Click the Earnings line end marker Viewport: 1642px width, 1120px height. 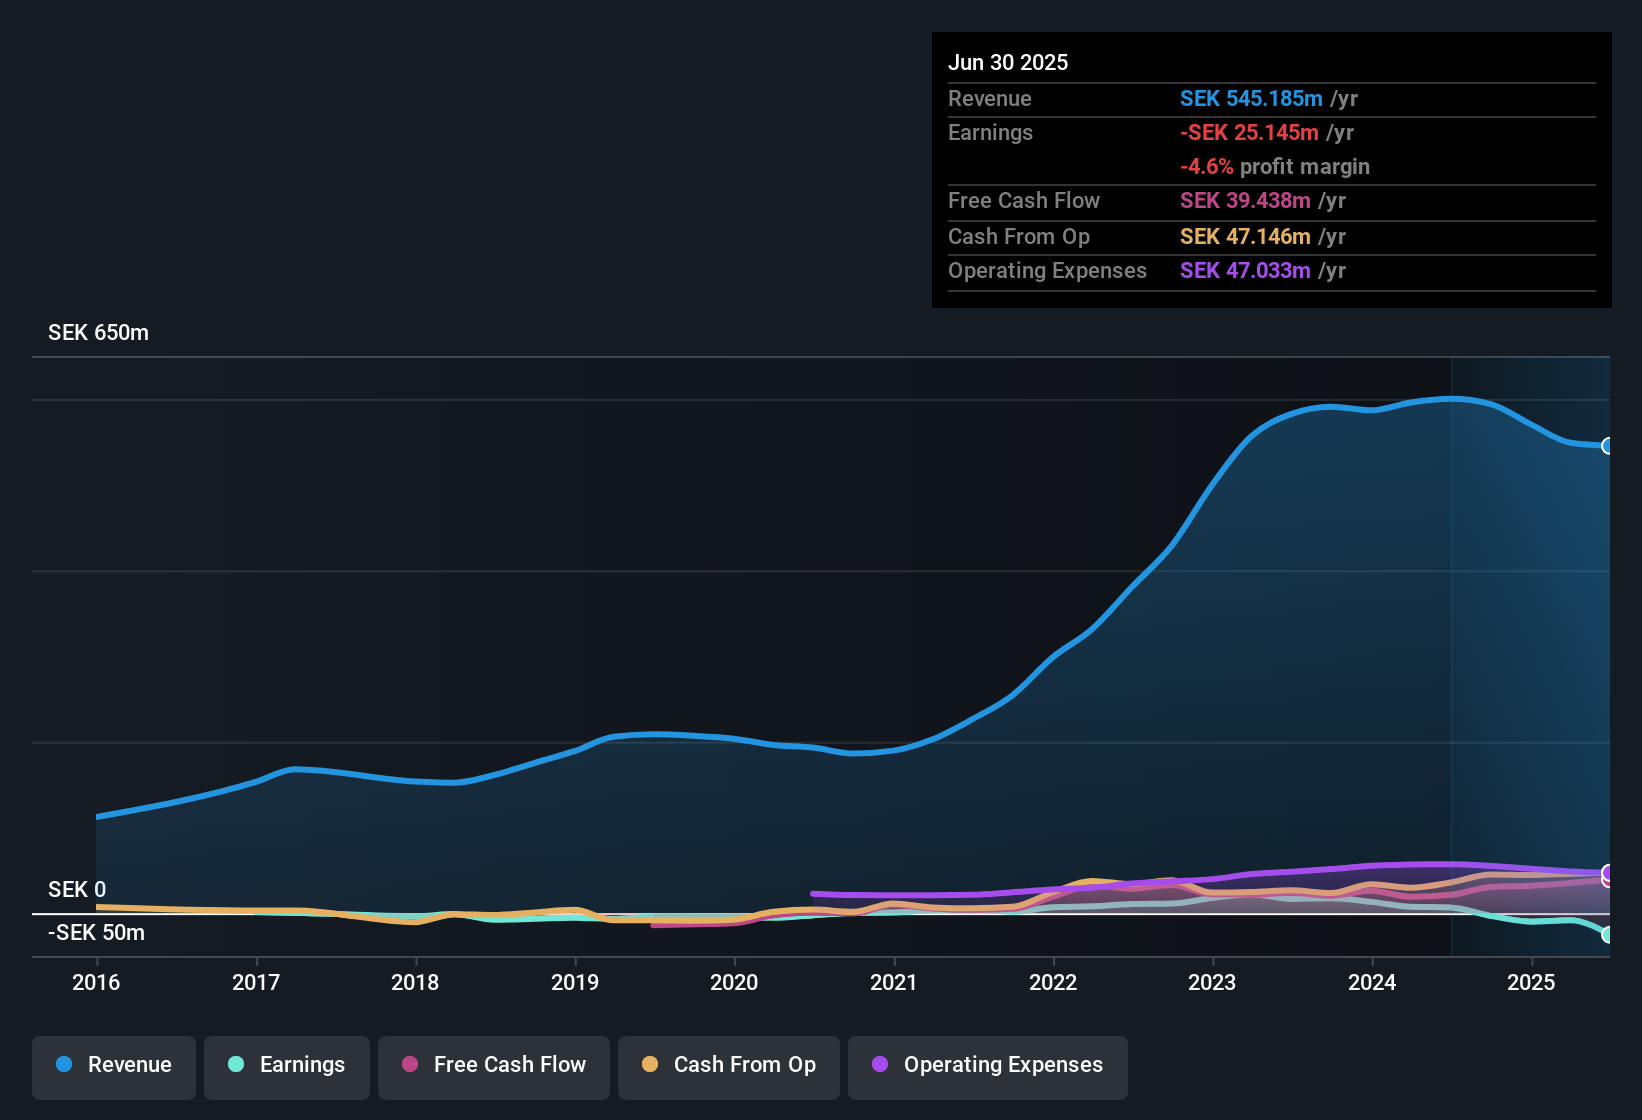tap(1608, 935)
